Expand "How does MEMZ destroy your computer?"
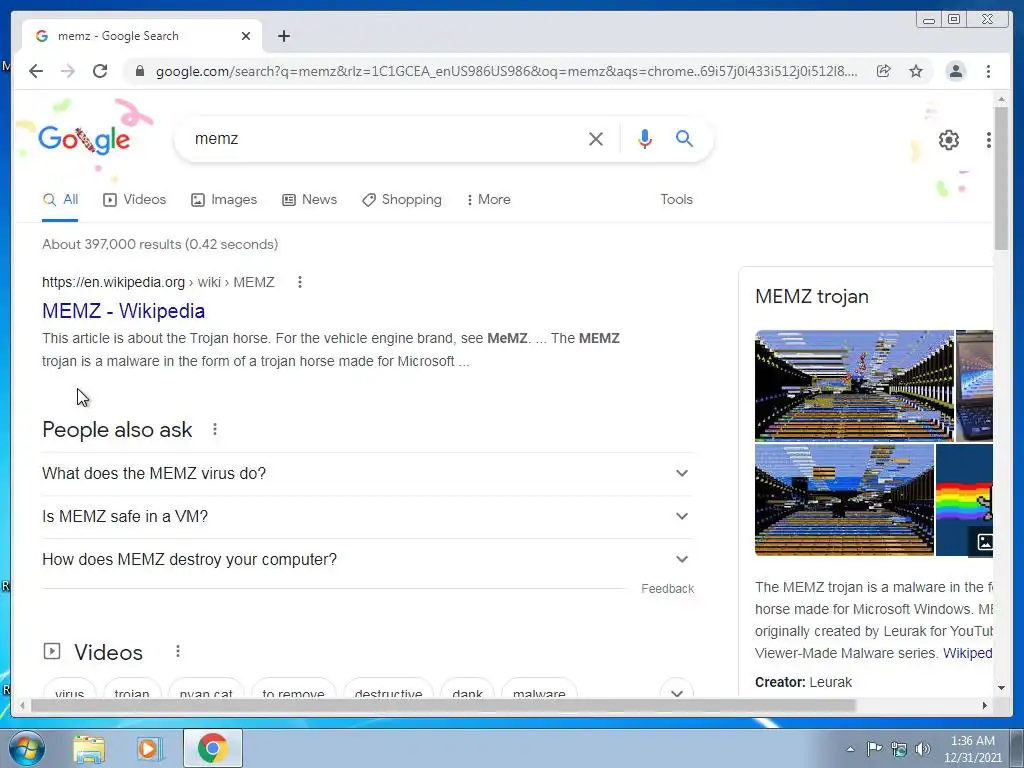1024x768 pixels. (367, 560)
